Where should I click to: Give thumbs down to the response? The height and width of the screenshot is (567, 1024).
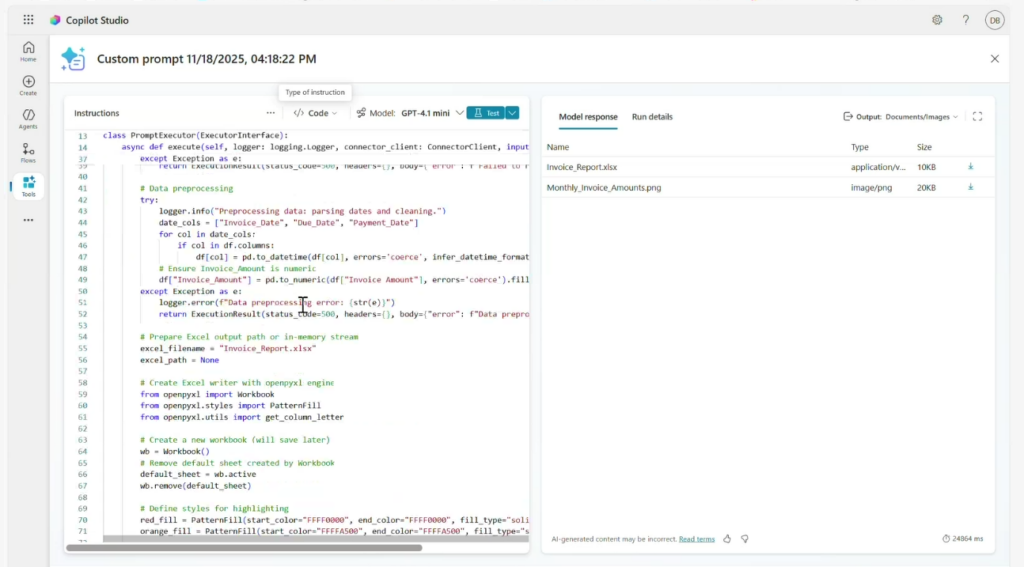coord(745,539)
